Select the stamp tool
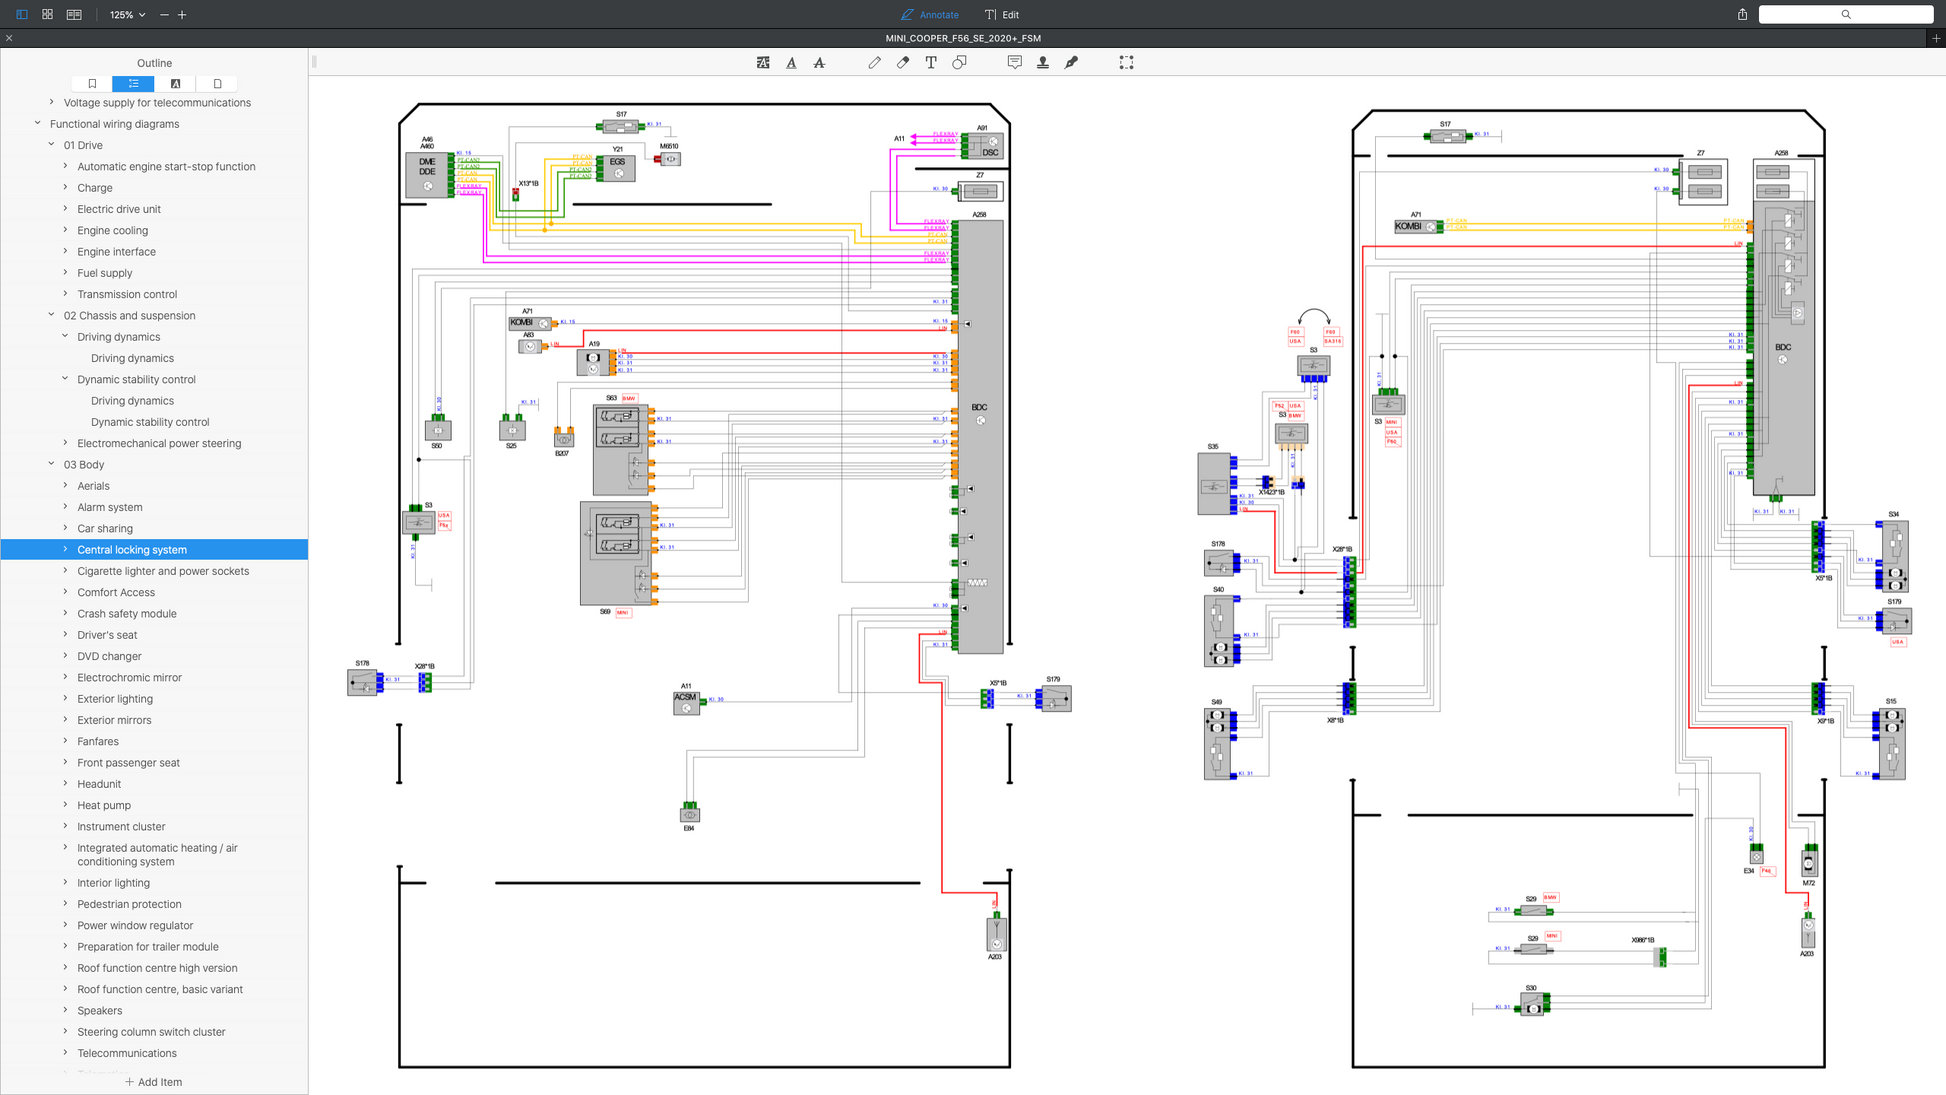Screen dimensions: 1946x1095 tap(1043, 62)
